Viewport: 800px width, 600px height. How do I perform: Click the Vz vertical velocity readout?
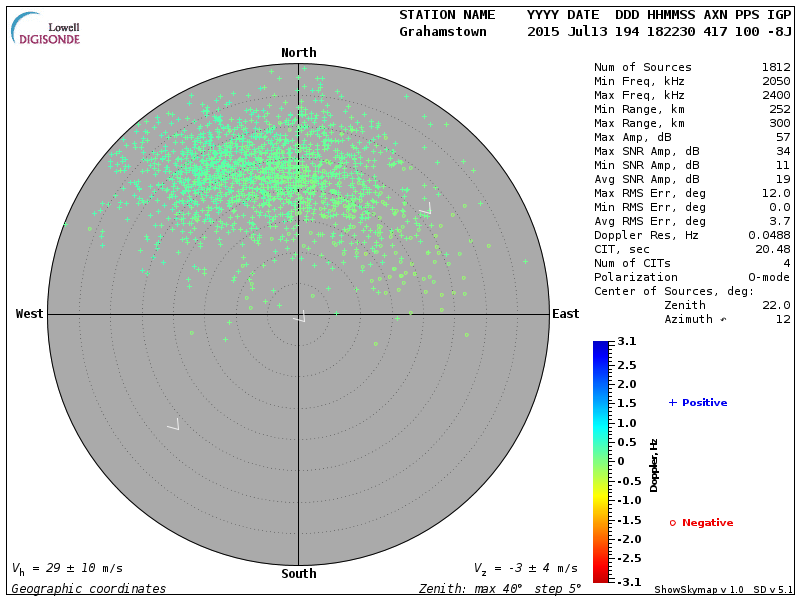tap(525, 568)
